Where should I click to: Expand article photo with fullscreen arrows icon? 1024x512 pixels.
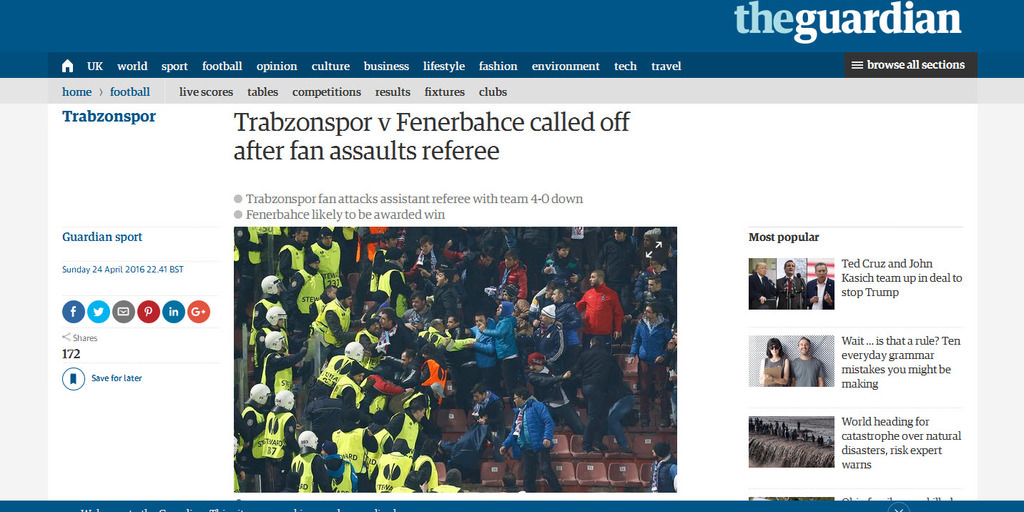coord(654,250)
